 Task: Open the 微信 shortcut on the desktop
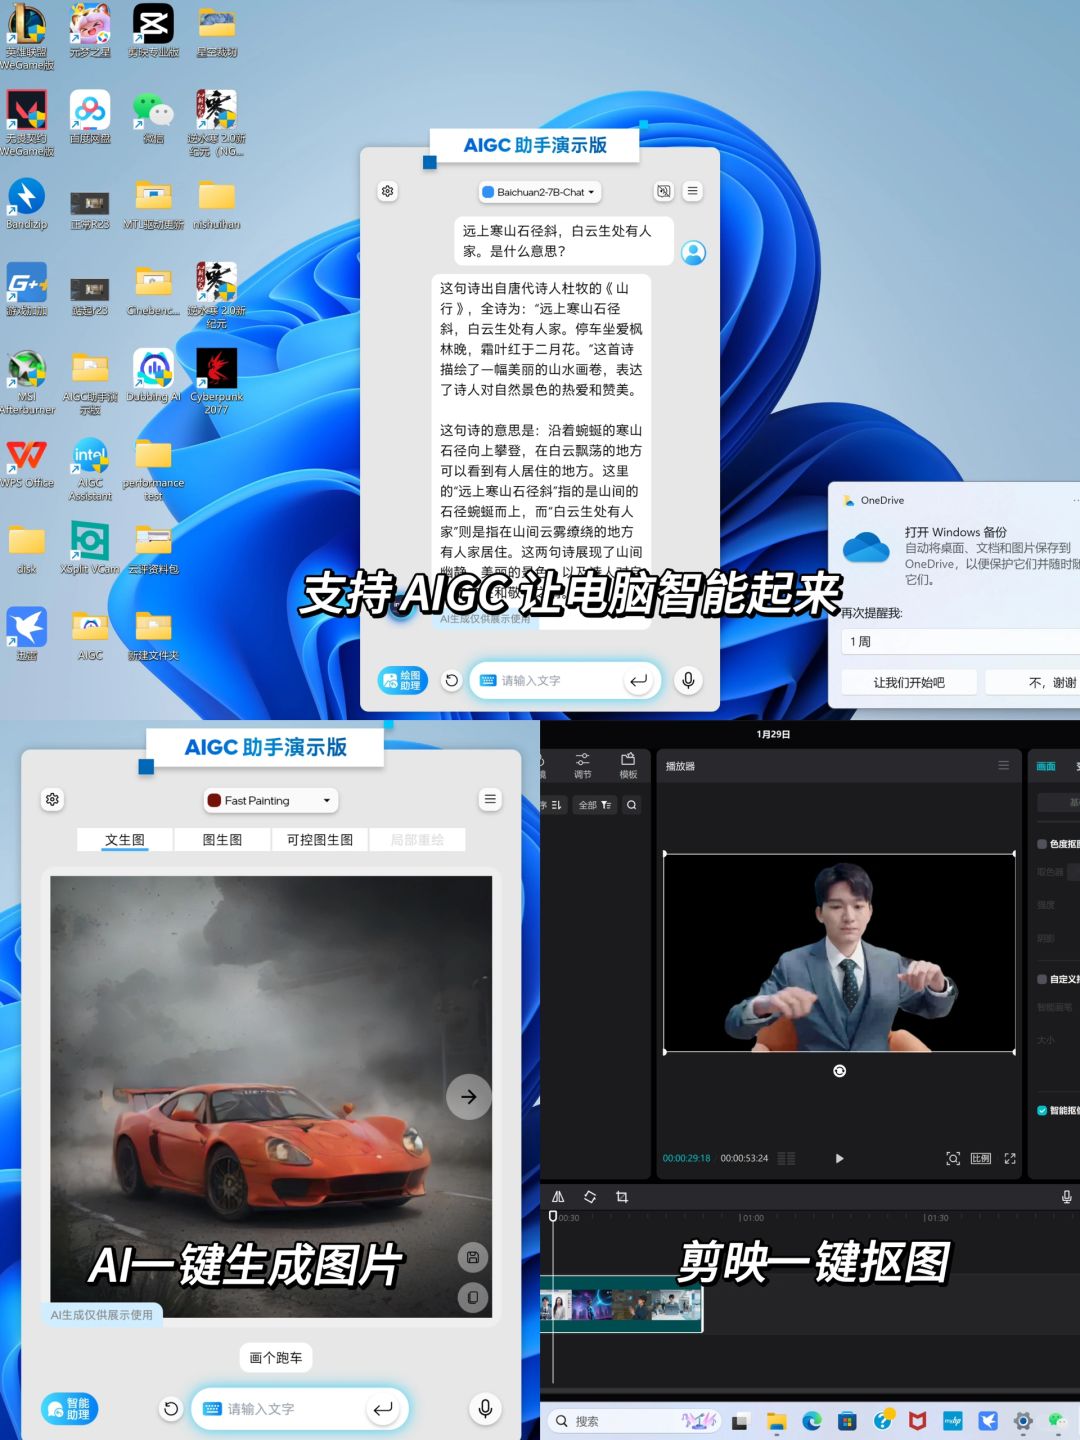(x=153, y=118)
